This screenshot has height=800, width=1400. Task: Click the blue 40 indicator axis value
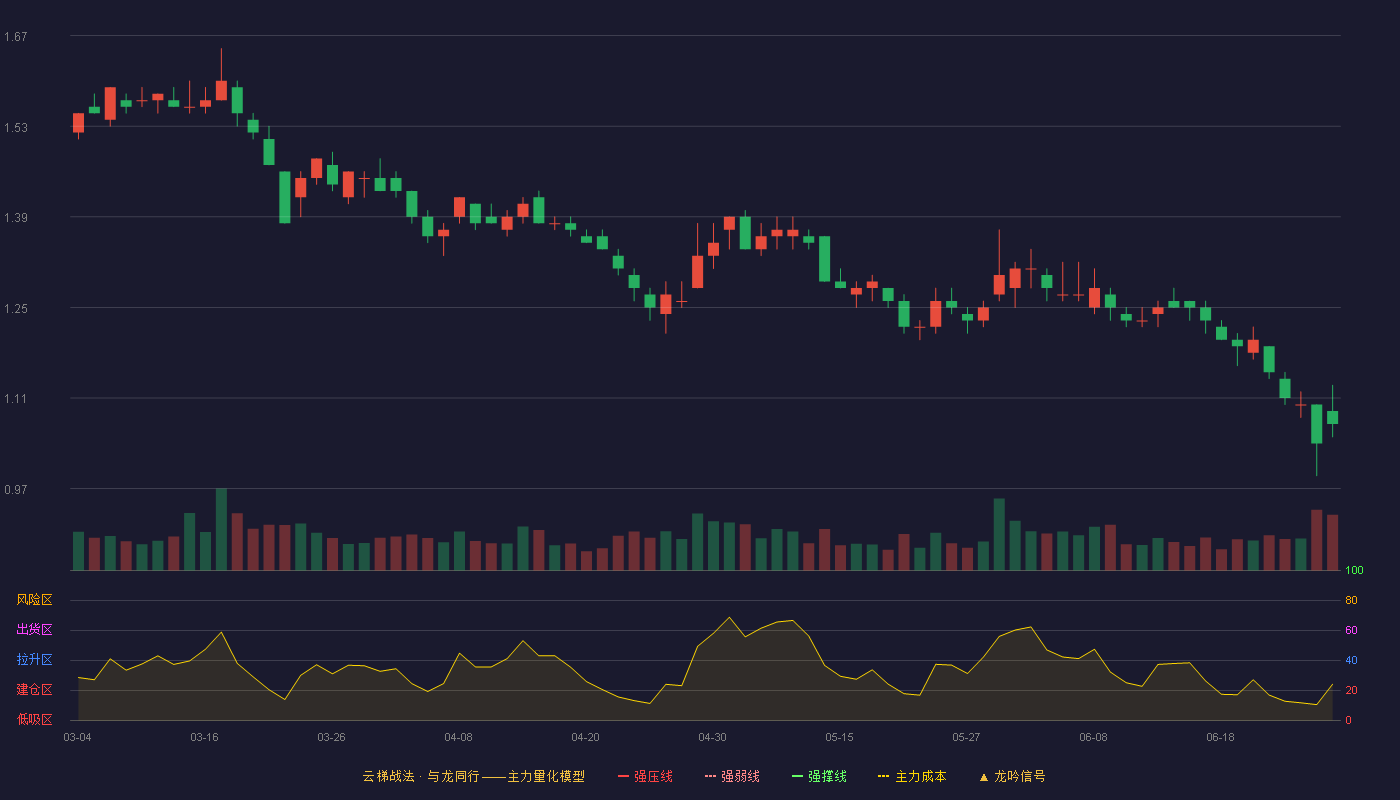pyautogui.click(x=1351, y=660)
